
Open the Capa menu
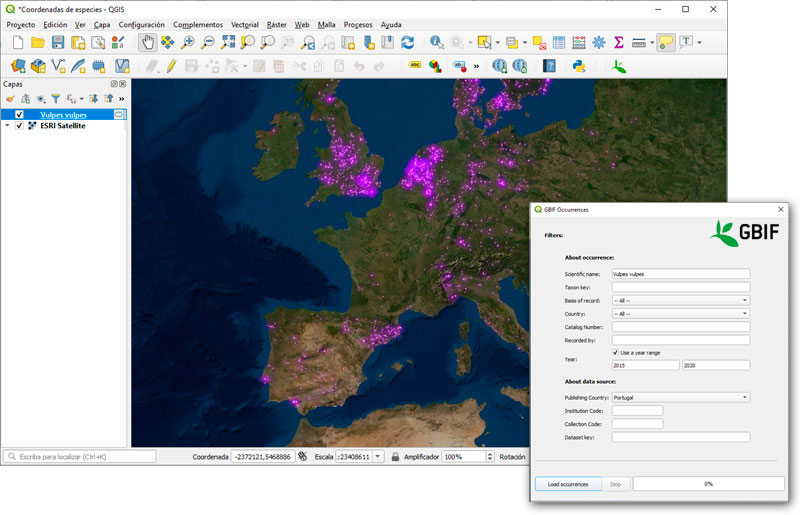(102, 24)
